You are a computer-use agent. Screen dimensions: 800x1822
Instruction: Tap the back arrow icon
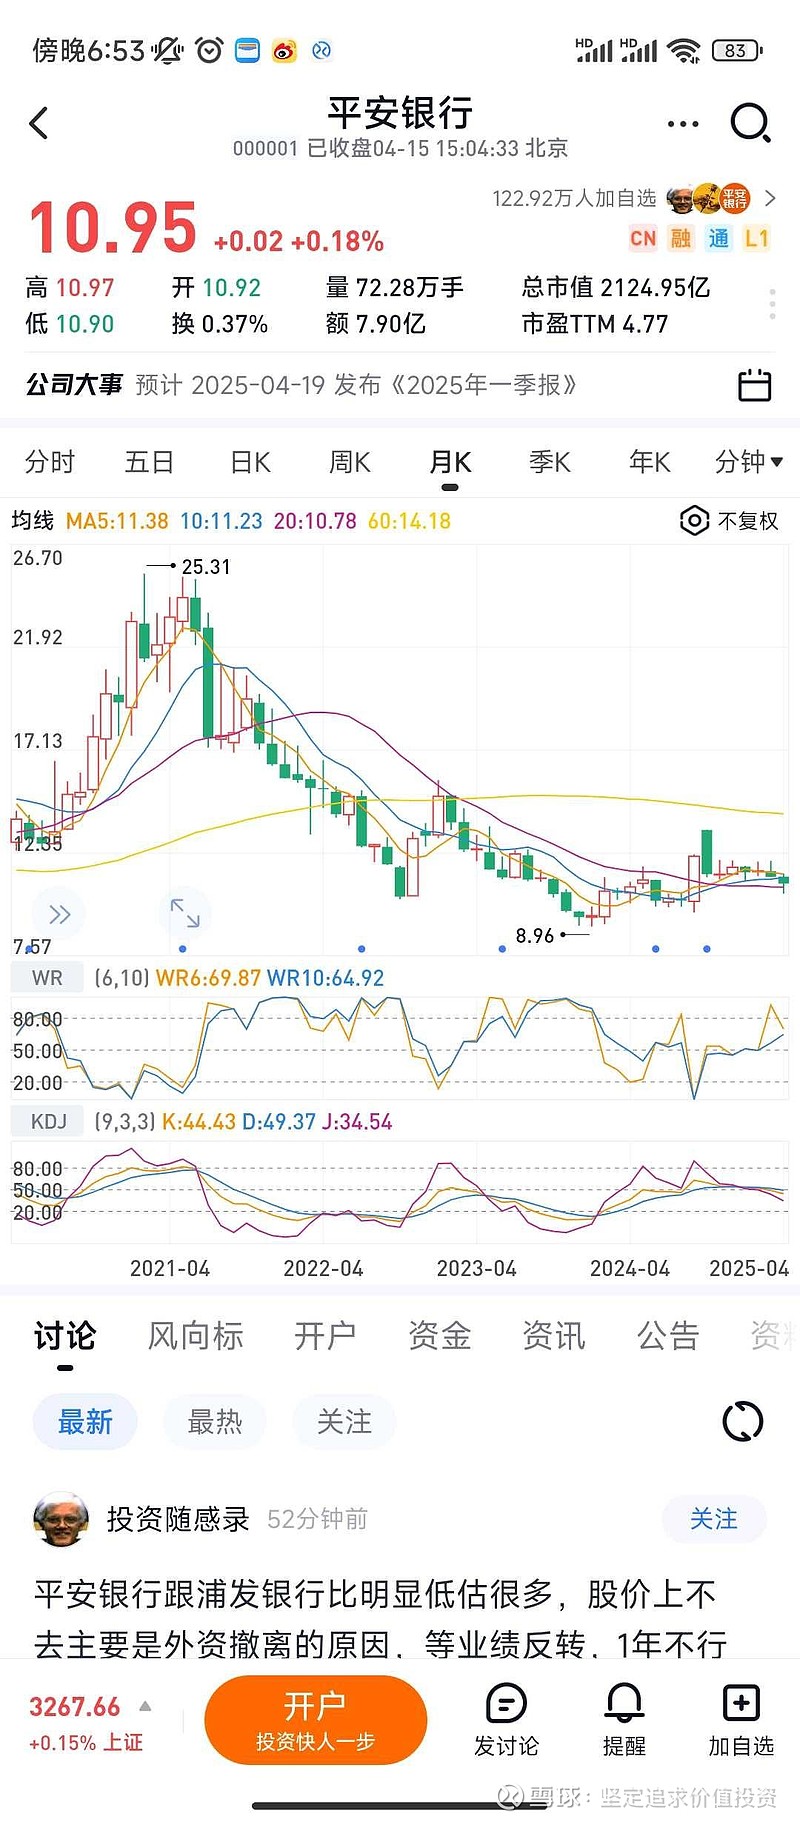coord(39,124)
